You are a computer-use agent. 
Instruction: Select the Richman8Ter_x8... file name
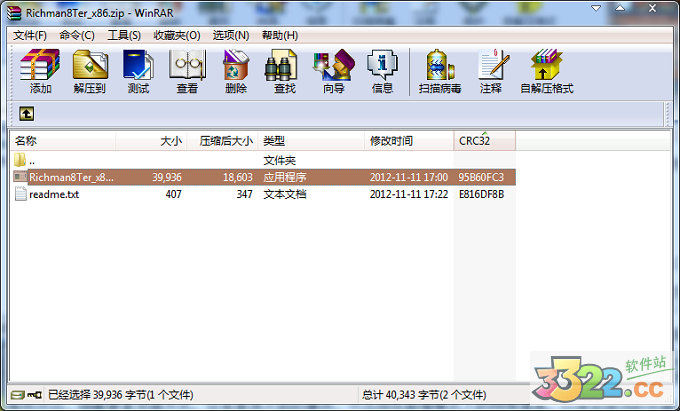(x=71, y=177)
